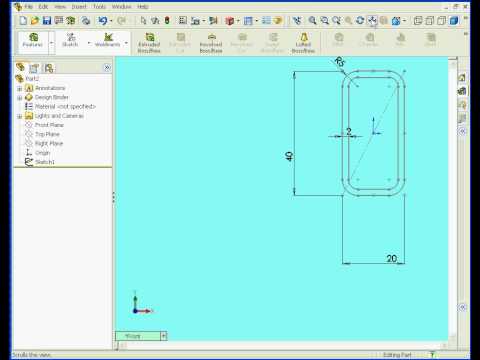Click Zoom to Area magnifier icon
This screenshot has width=480, height=360.
pos(324,21)
